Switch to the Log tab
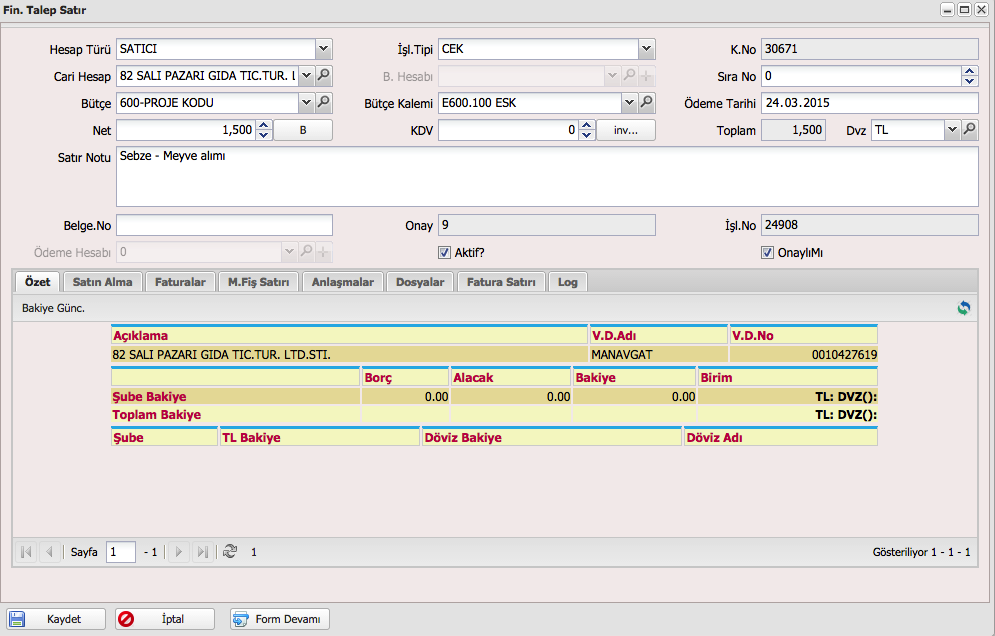 click(x=567, y=282)
